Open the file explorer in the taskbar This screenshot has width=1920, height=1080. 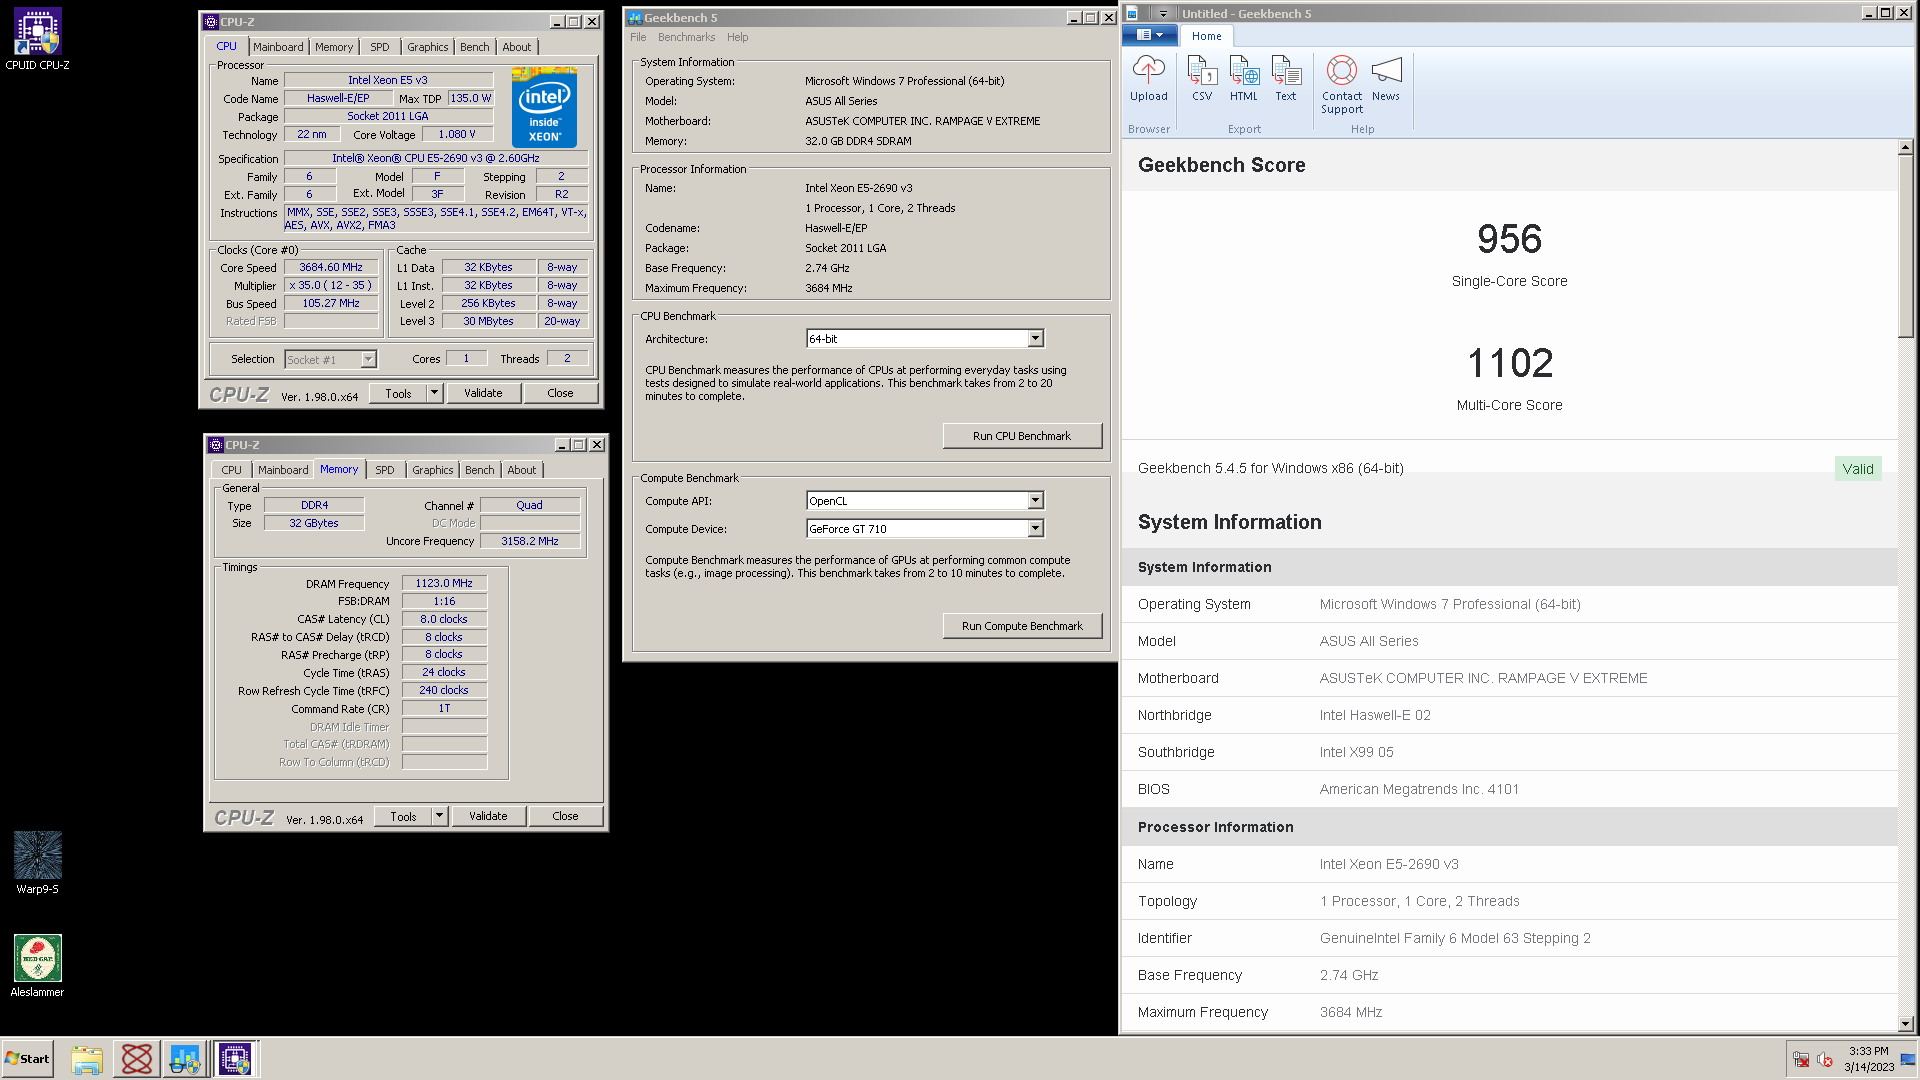pyautogui.click(x=87, y=1059)
